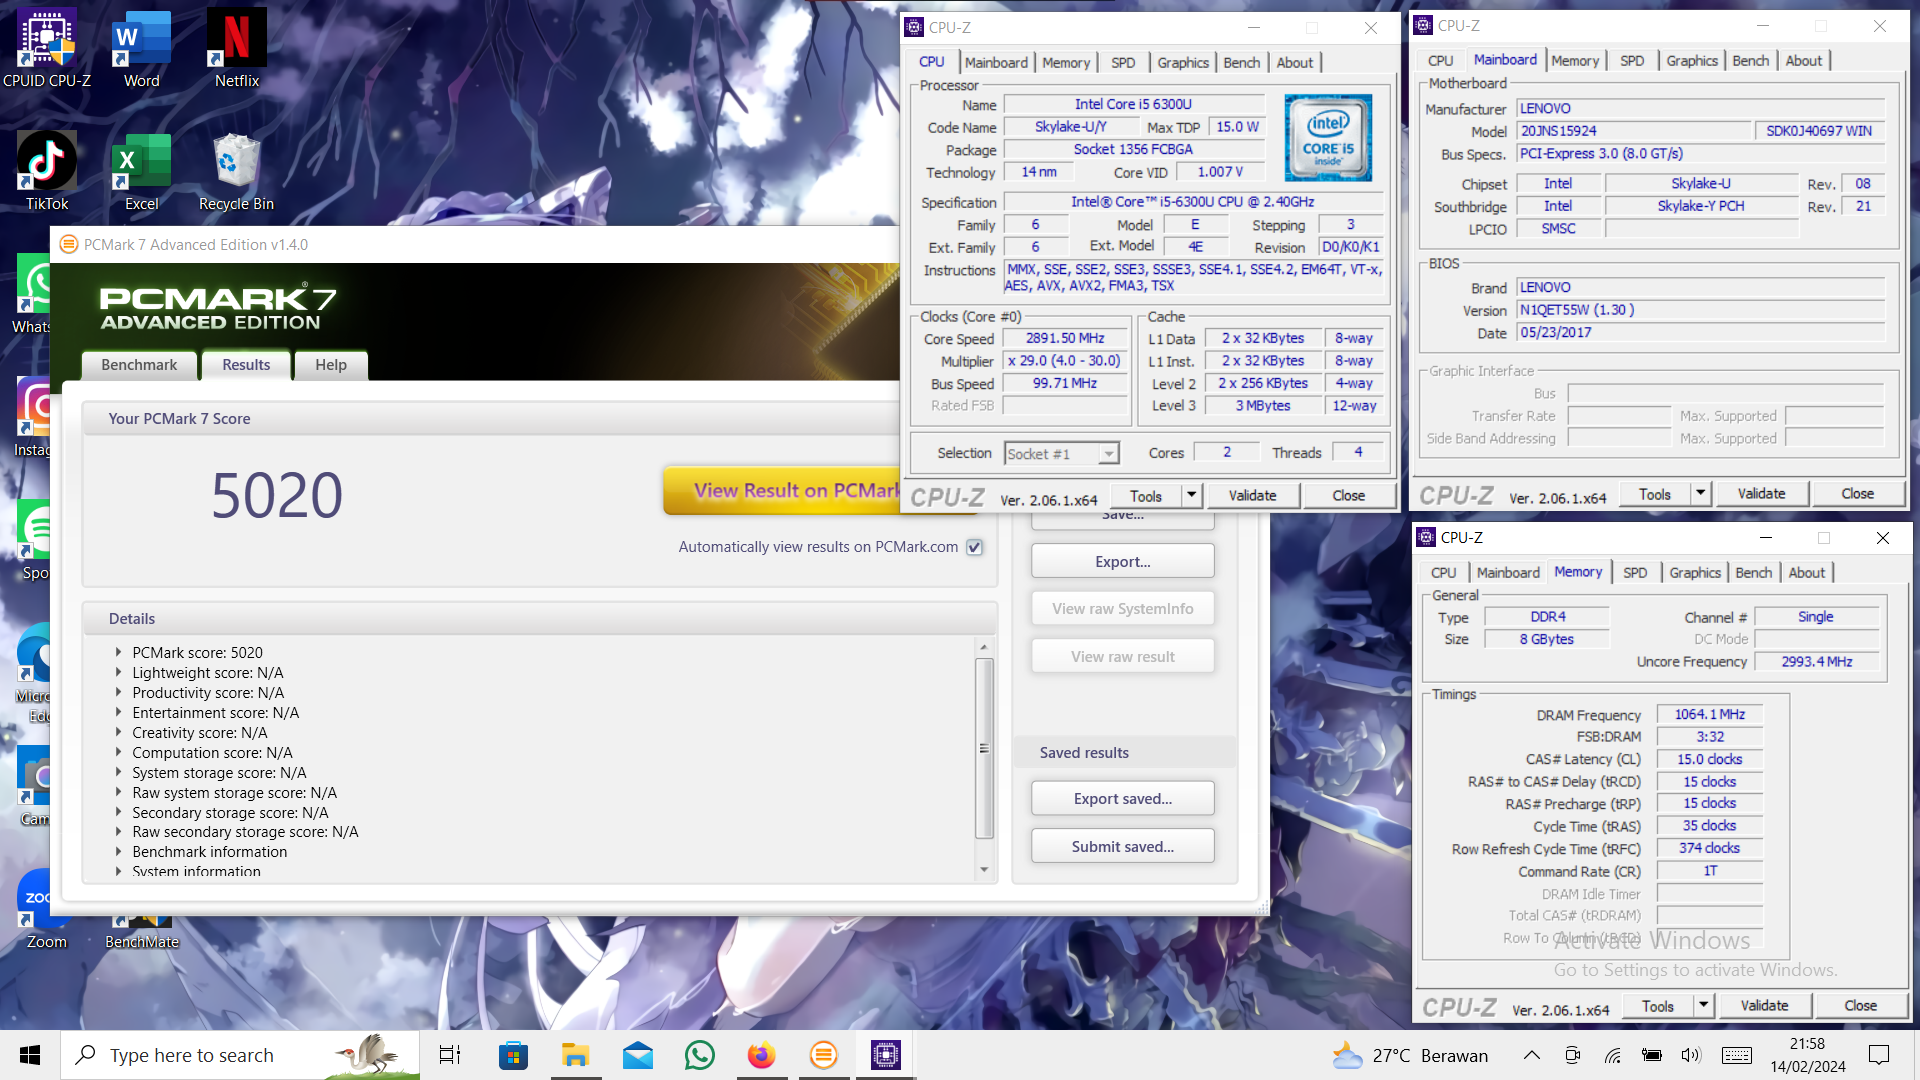Click View Result on PCMark button
Viewport: 1920px width, 1080px height.
pyautogui.click(x=782, y=490)
